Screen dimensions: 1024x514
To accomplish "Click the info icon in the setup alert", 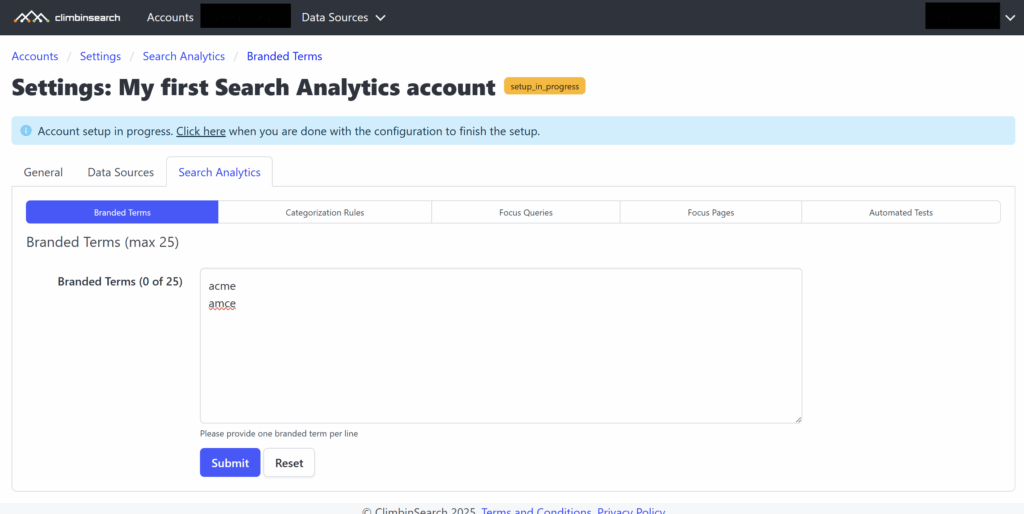I will point(26,131).
